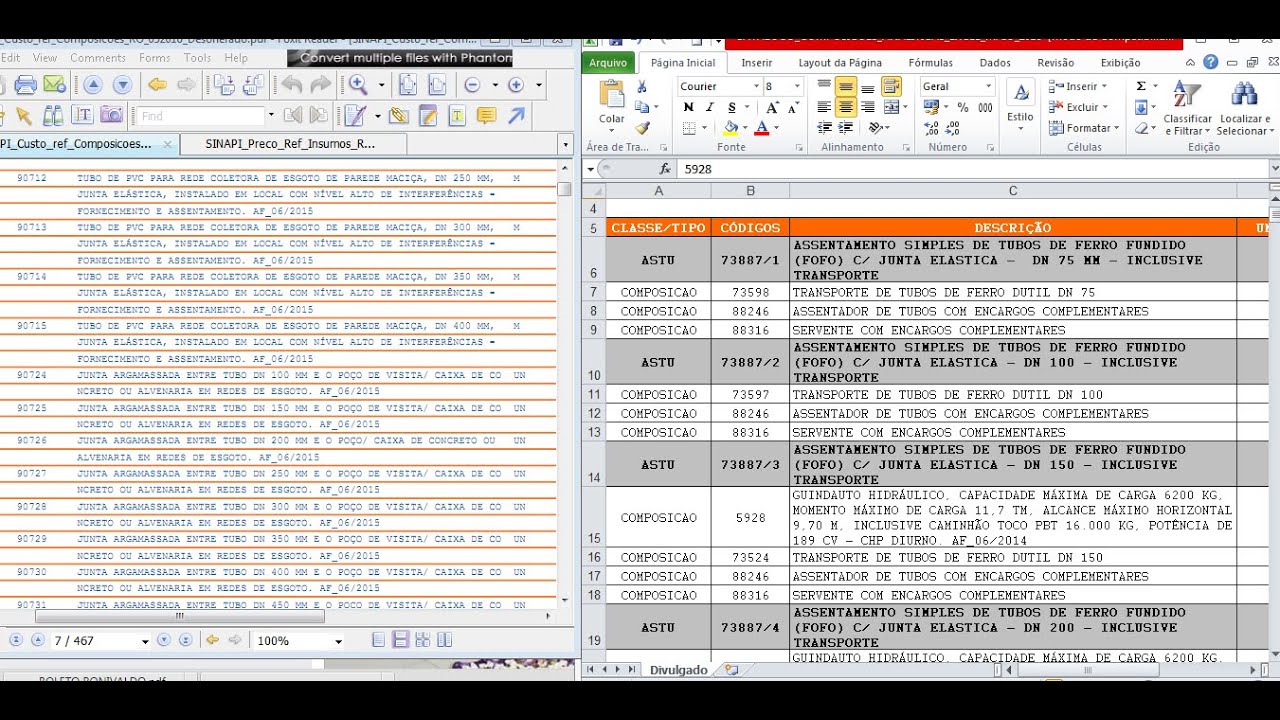Toggle Continuous page layout in Foxit status bar

(400, 640)
